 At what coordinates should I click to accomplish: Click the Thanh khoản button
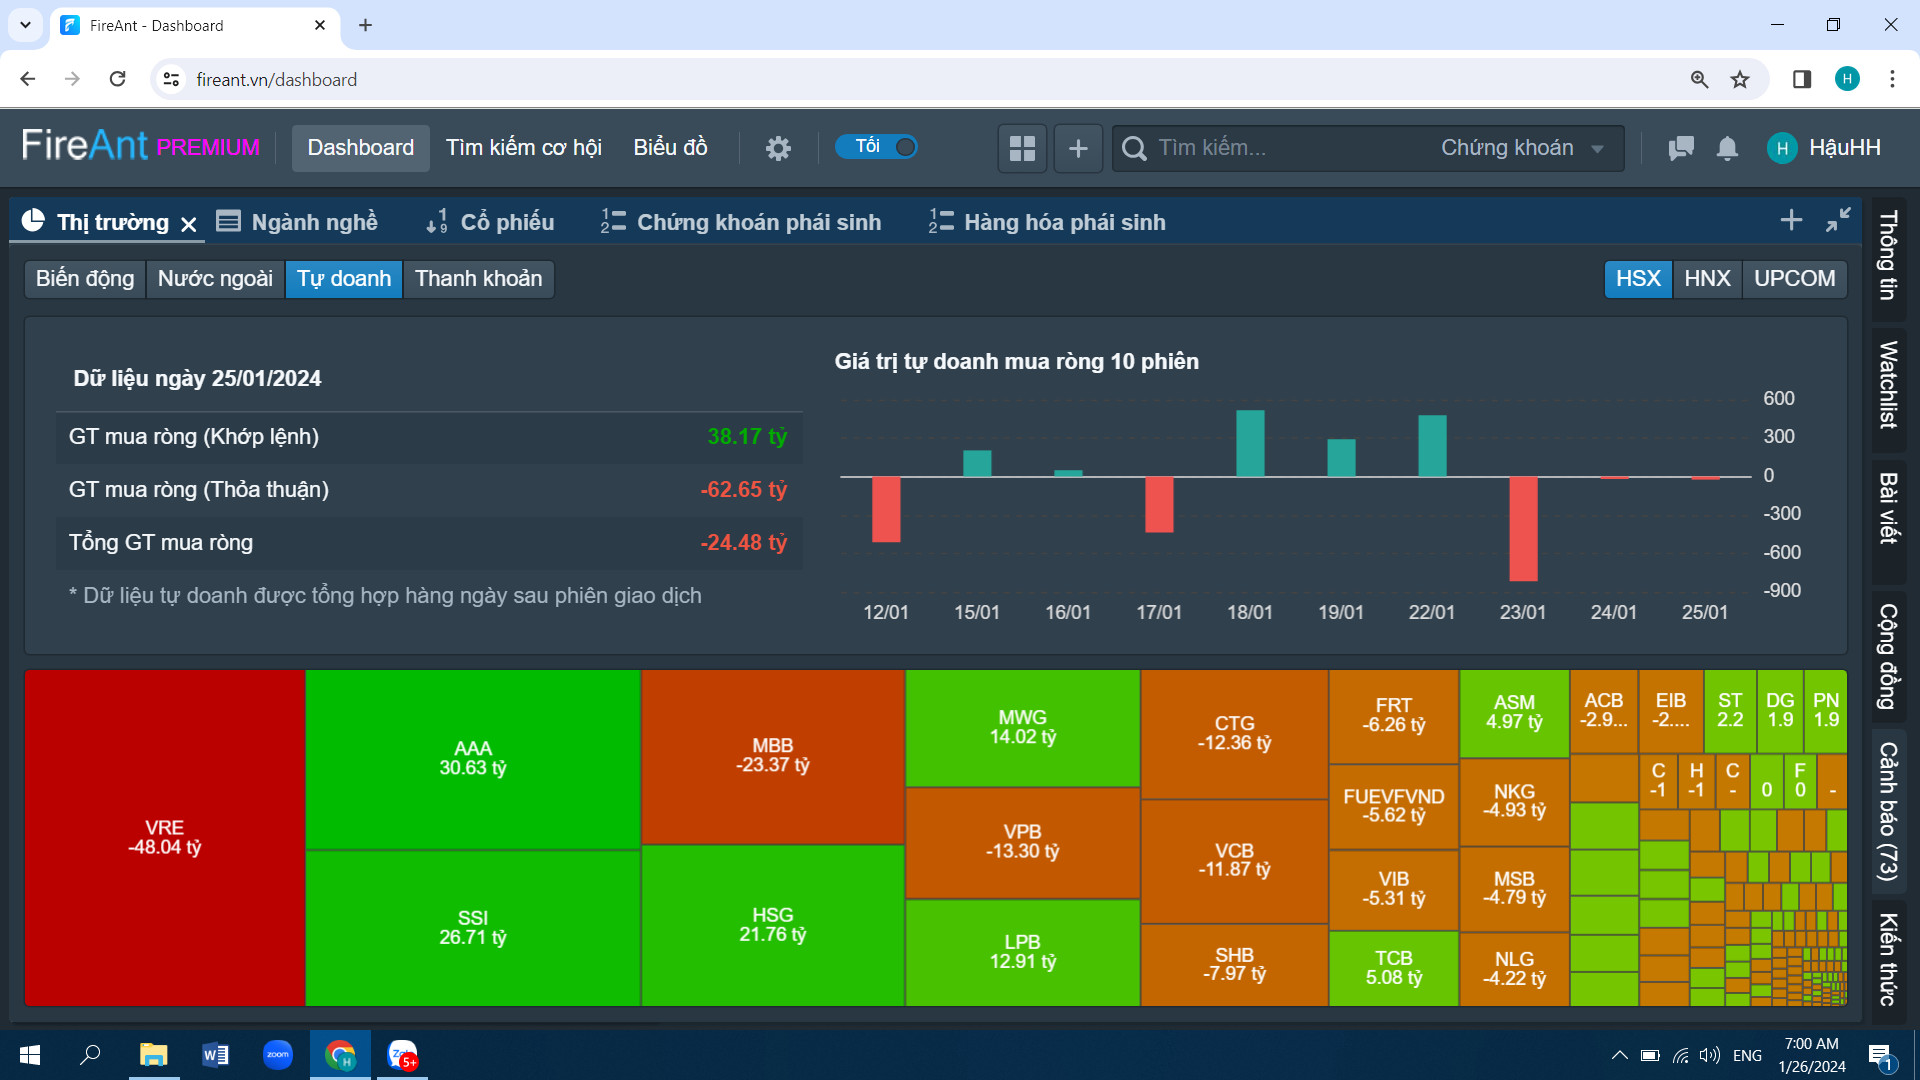(x=478, y=278)
